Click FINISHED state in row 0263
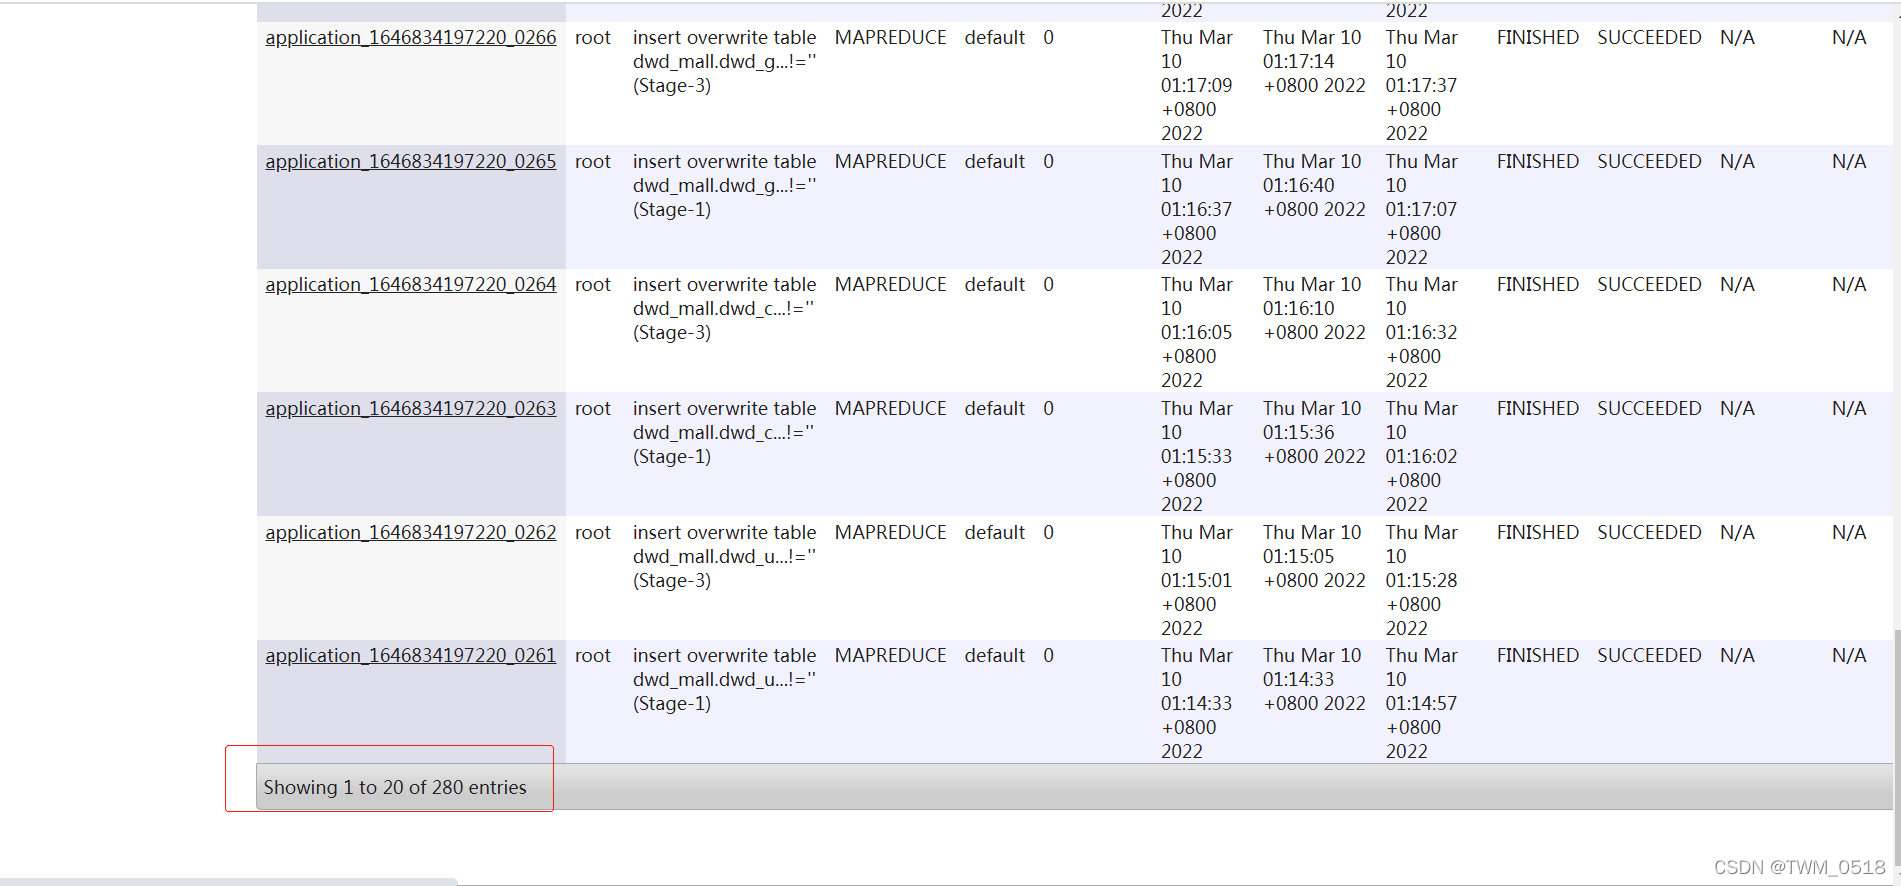The image size is (1901, 886). (x=1538, y=409)
